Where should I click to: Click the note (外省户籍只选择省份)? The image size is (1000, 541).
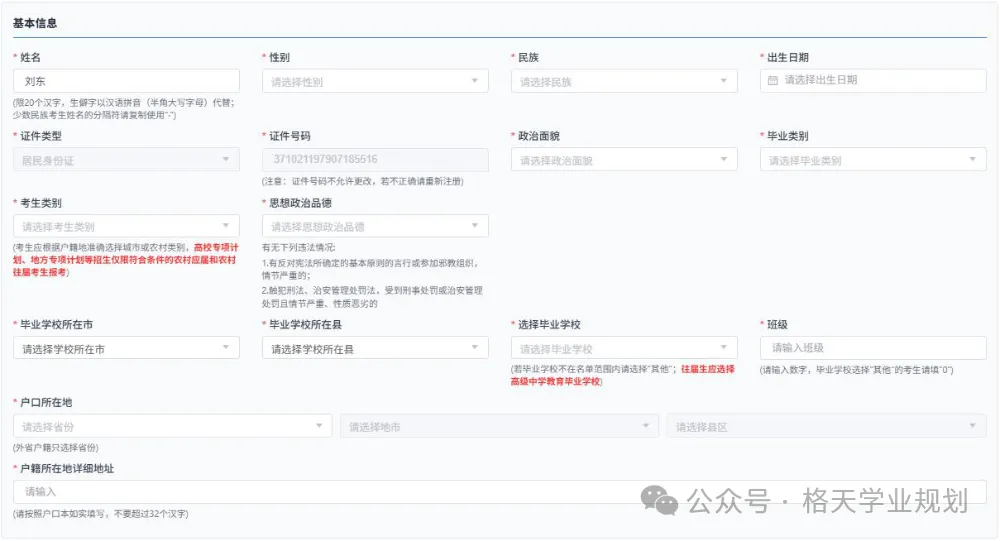[56, 448]
